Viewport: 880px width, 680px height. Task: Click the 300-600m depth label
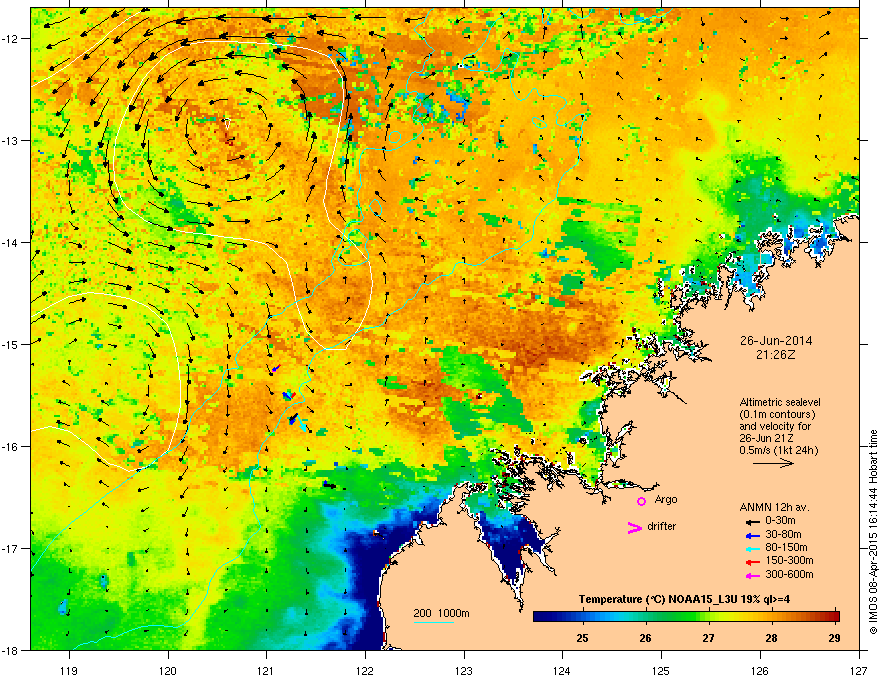pyautogui.click(x=789, y=574)
